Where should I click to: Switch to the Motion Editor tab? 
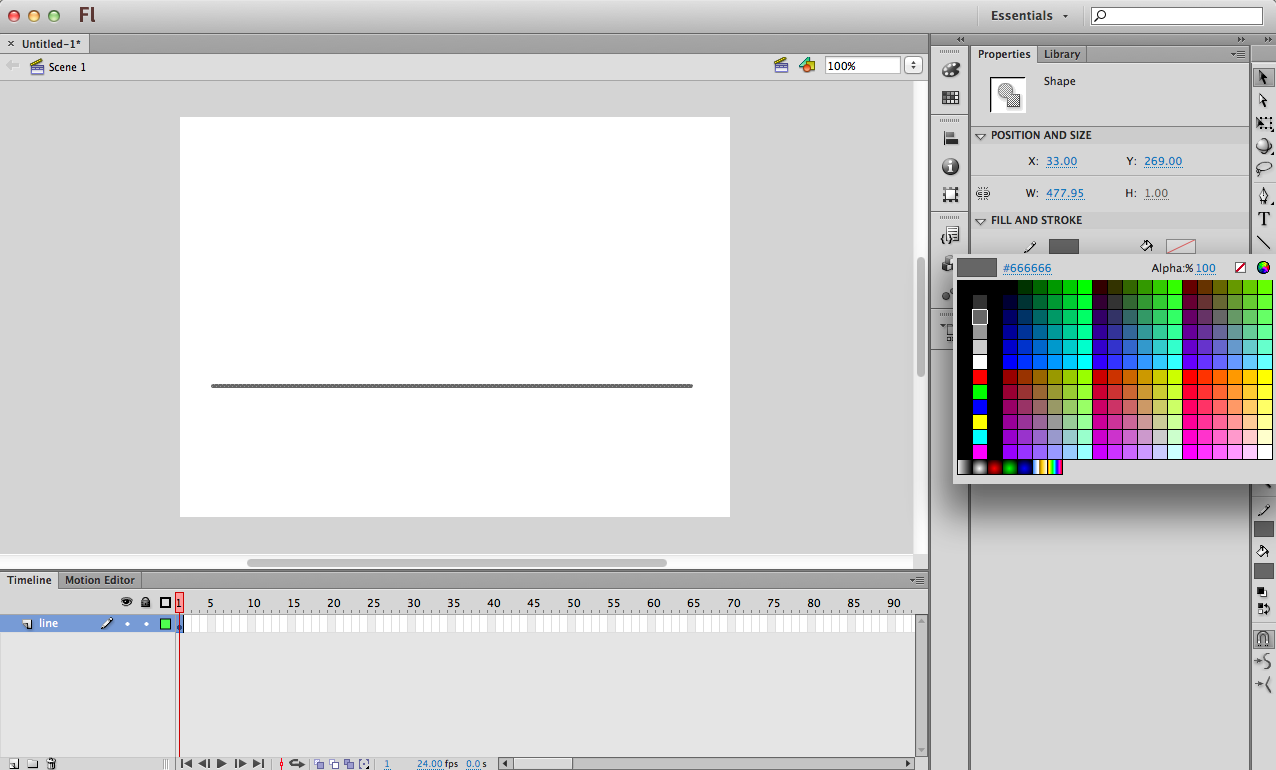(100, 580)
